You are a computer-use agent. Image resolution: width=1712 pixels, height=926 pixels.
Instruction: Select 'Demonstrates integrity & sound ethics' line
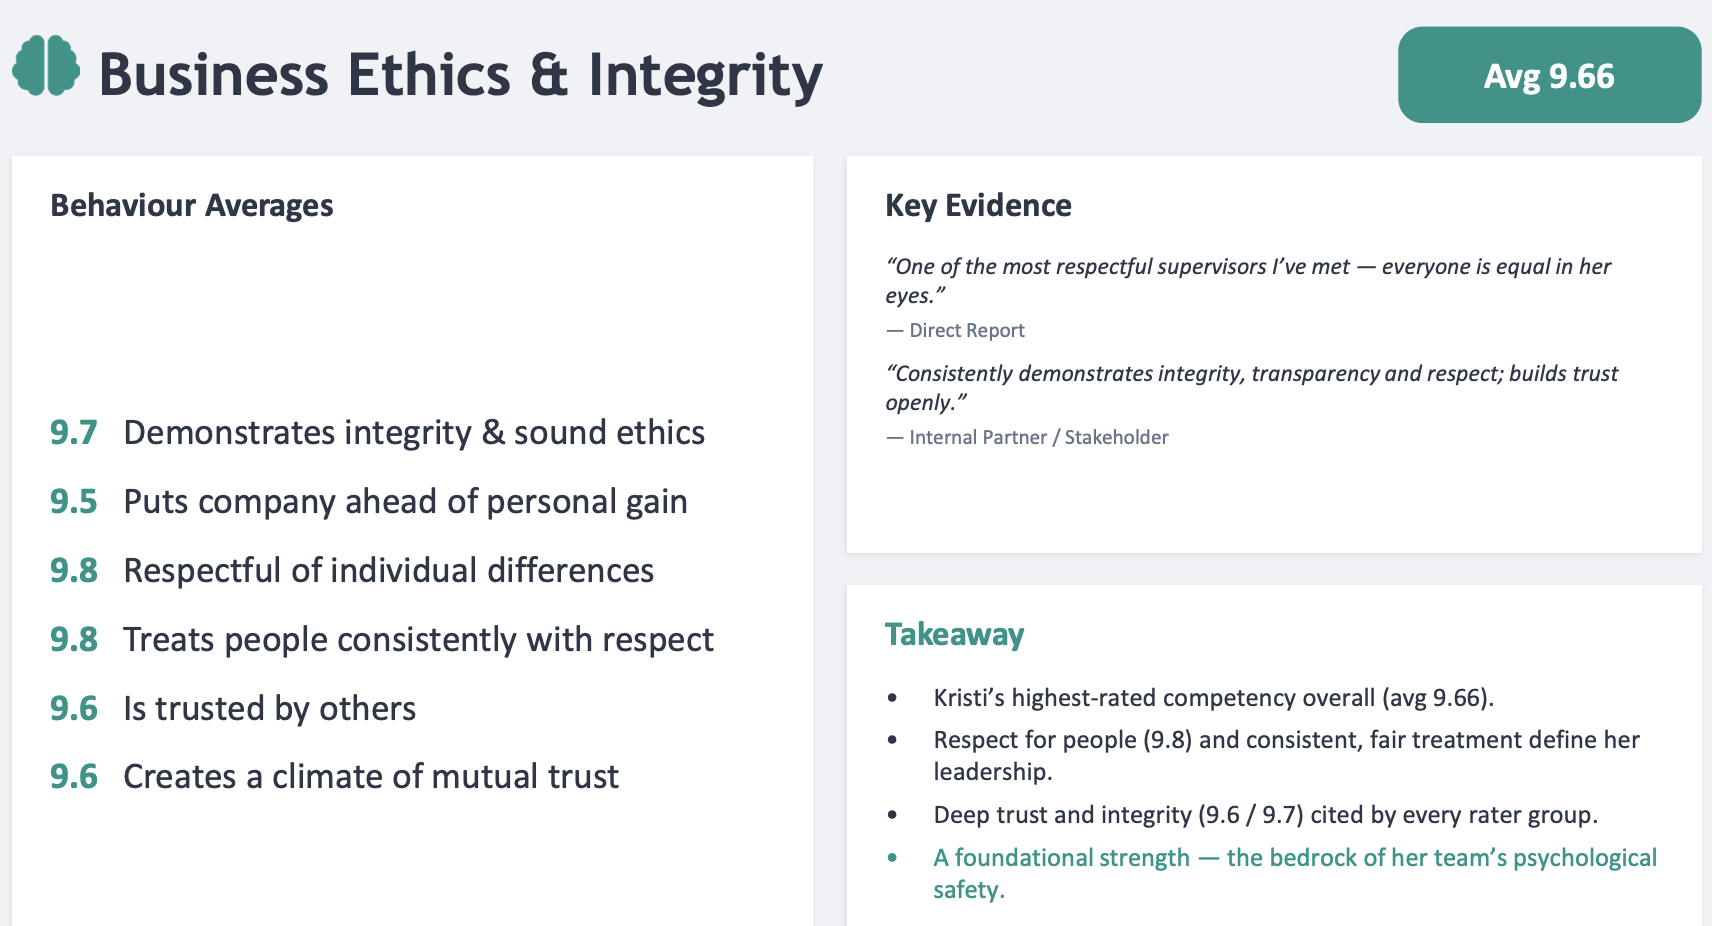coord(414,432)
